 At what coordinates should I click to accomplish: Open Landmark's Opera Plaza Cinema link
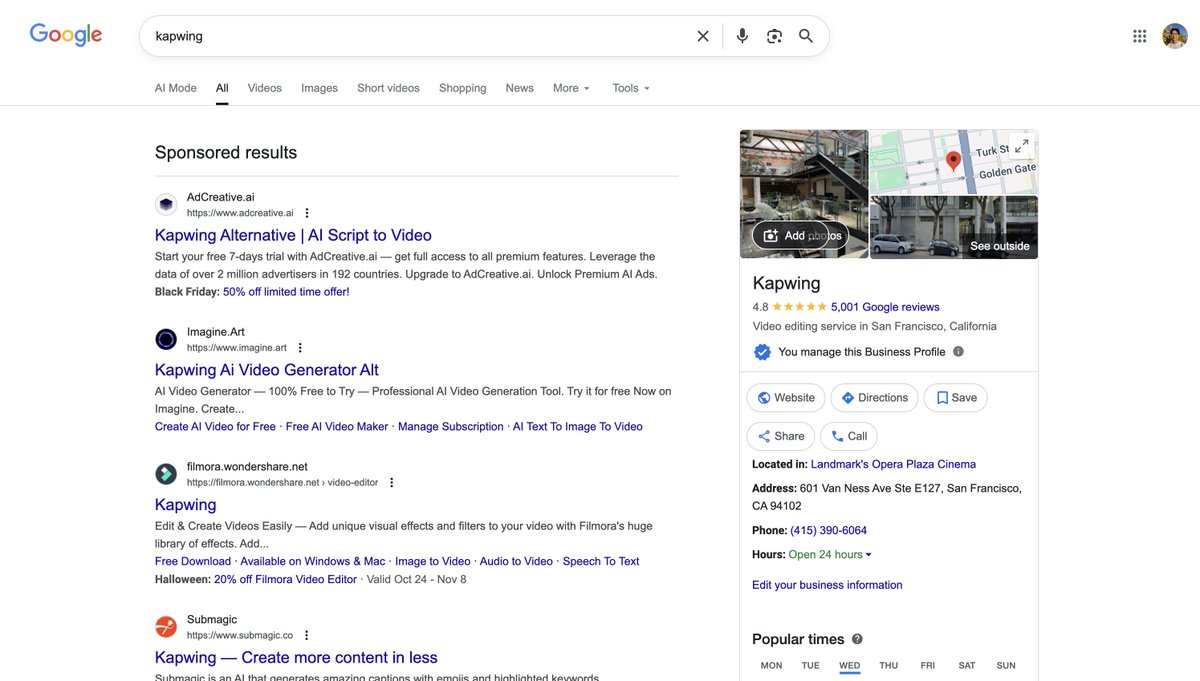893,465
